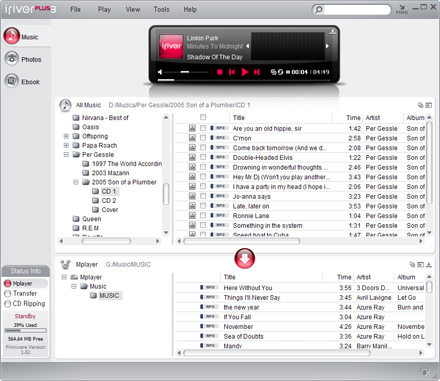Check the box for 'C'mon'
The width and height of the screenshot is (440, 381).
203,138
